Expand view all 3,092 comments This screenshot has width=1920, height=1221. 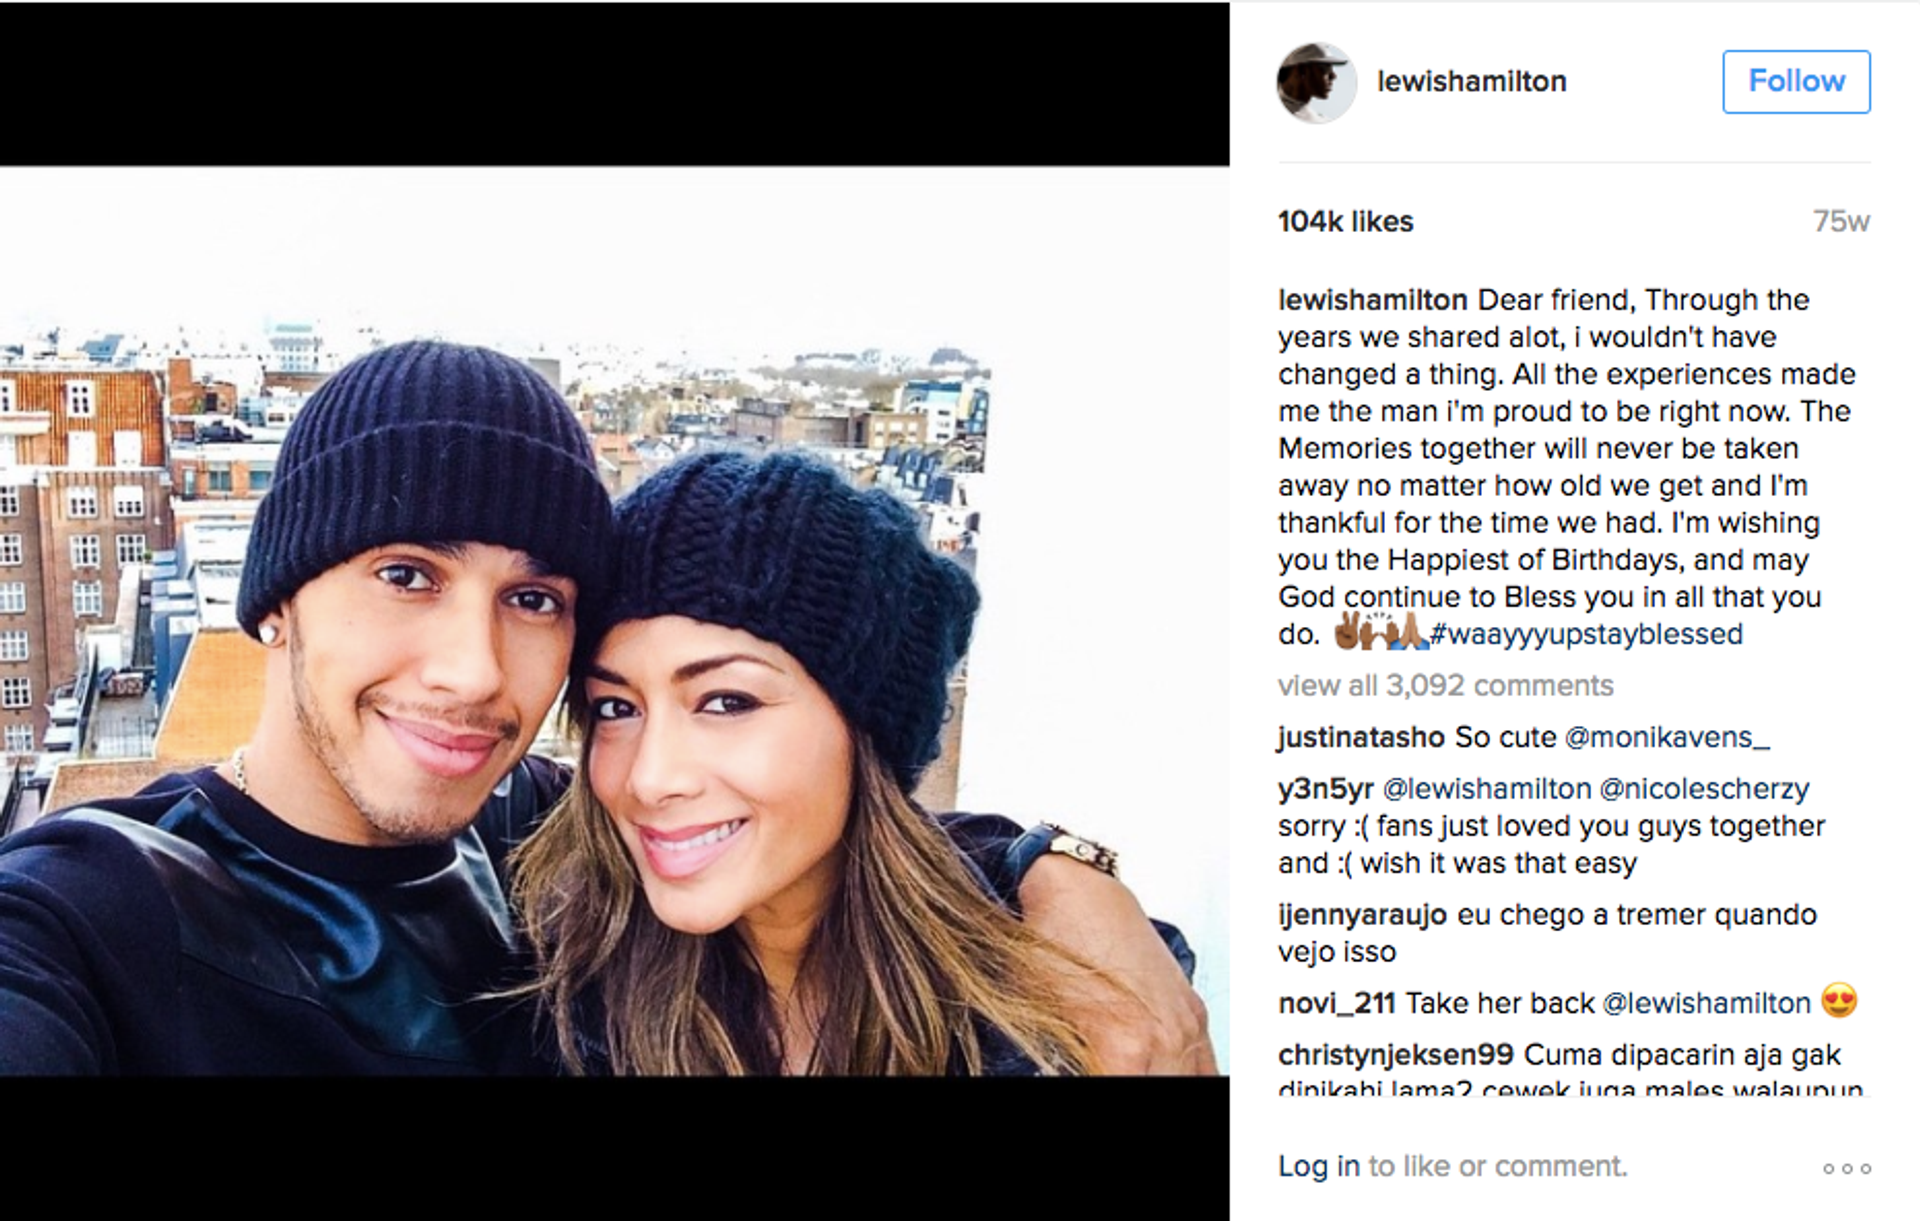coord(1446,685)
